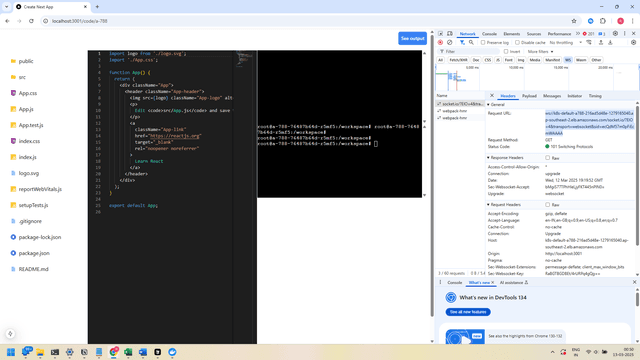Open the Windows Start menu
640x360 pixels.
point(11,352)
